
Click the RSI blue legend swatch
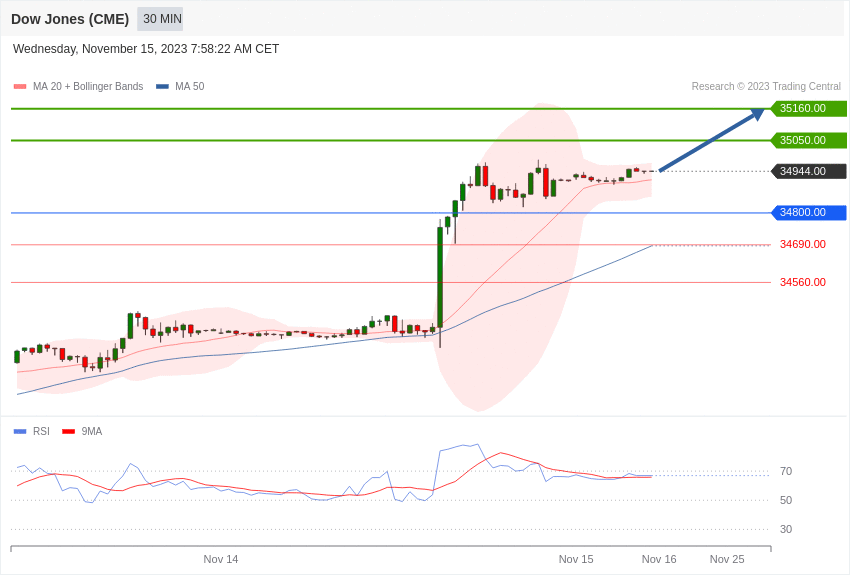(x=20, y=431)
